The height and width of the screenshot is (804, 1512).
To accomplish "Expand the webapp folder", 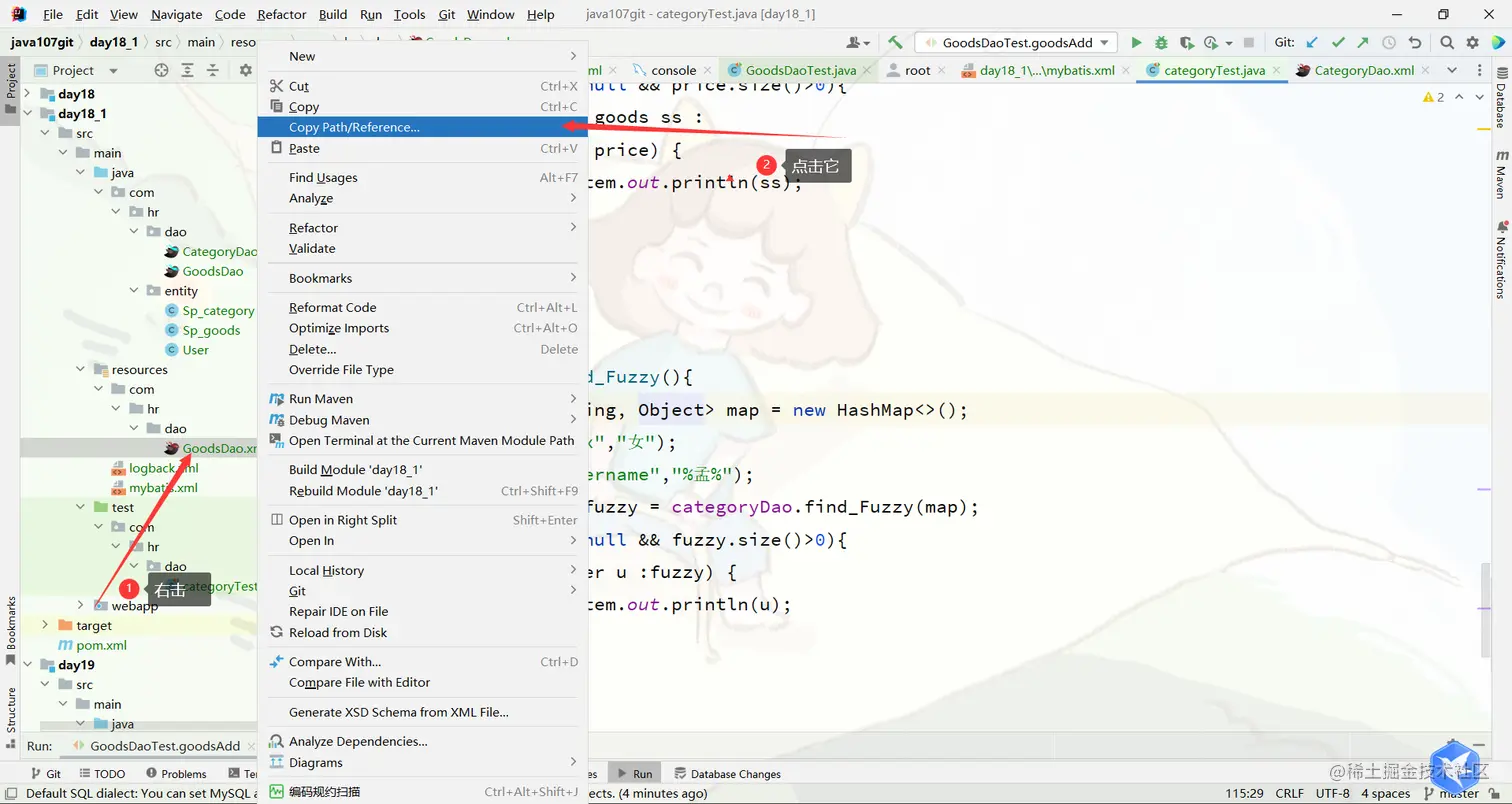I will tap(81, 605).
